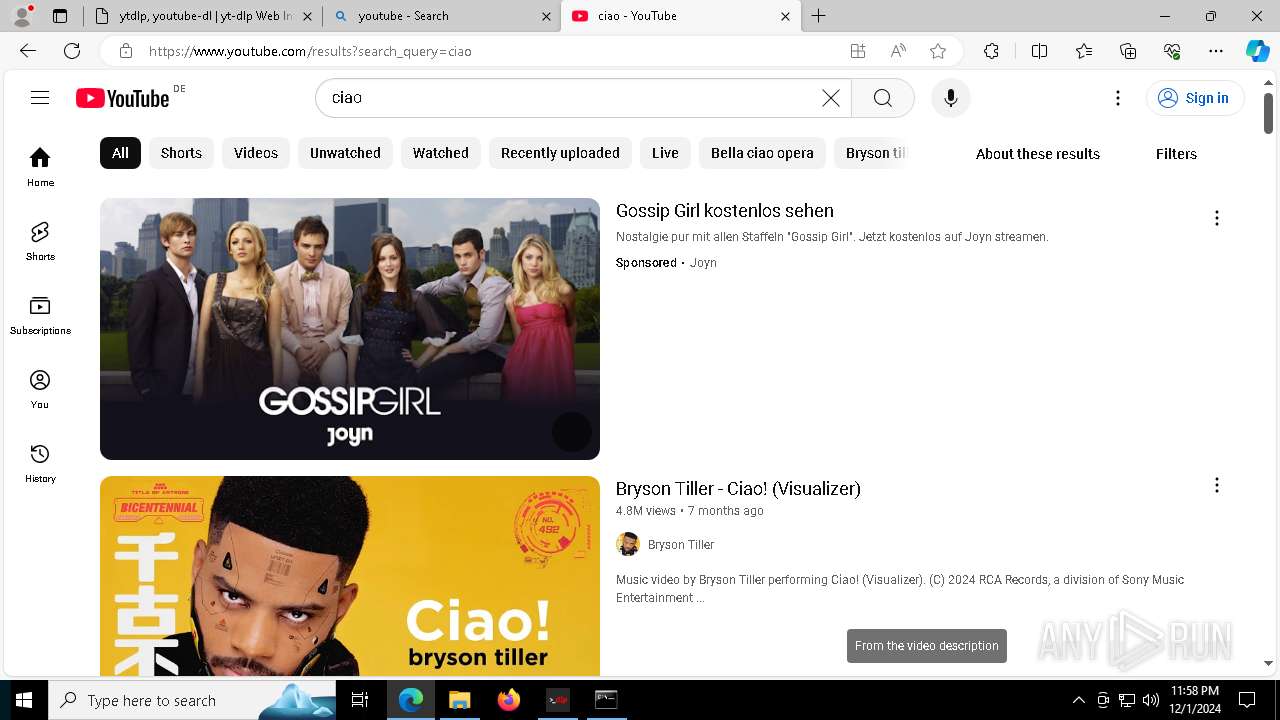Add this page to favorites via the star
1280x720 pixels.
click(938, 51)
